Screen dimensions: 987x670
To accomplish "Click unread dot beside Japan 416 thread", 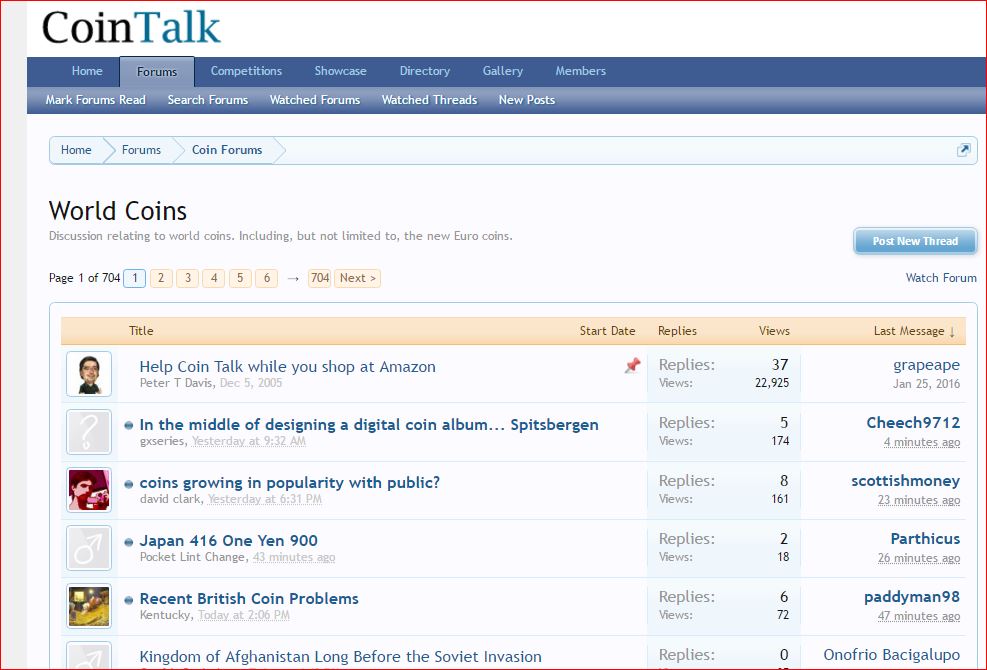I will pos(129,542).
